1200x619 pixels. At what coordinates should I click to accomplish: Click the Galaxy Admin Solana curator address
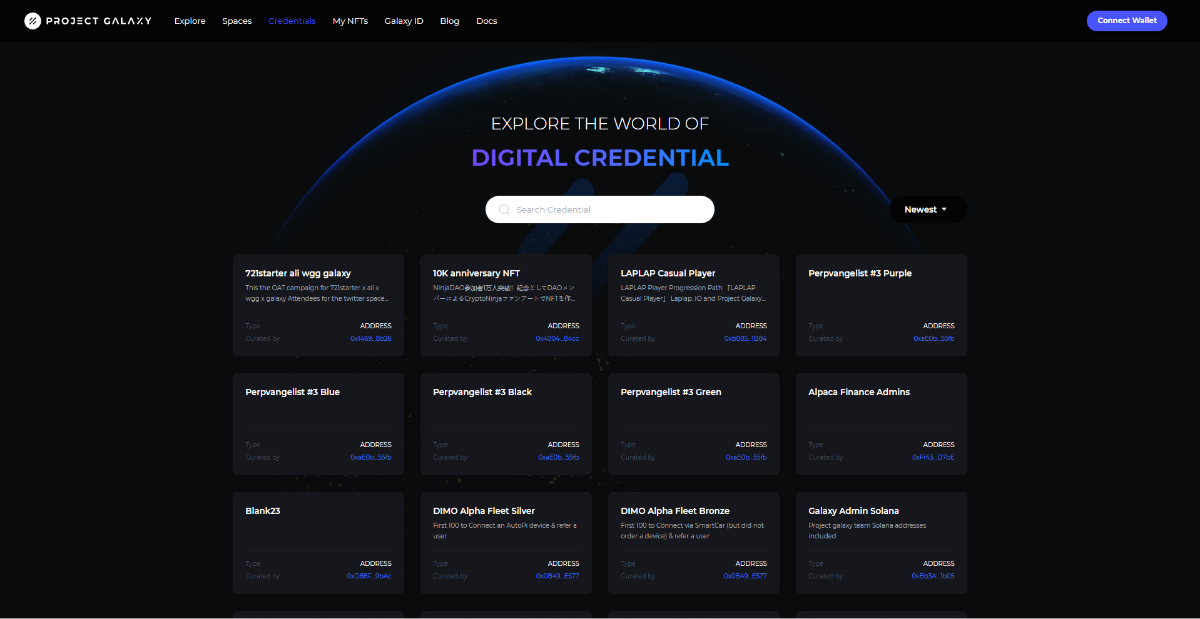click(x=932, y=577)
